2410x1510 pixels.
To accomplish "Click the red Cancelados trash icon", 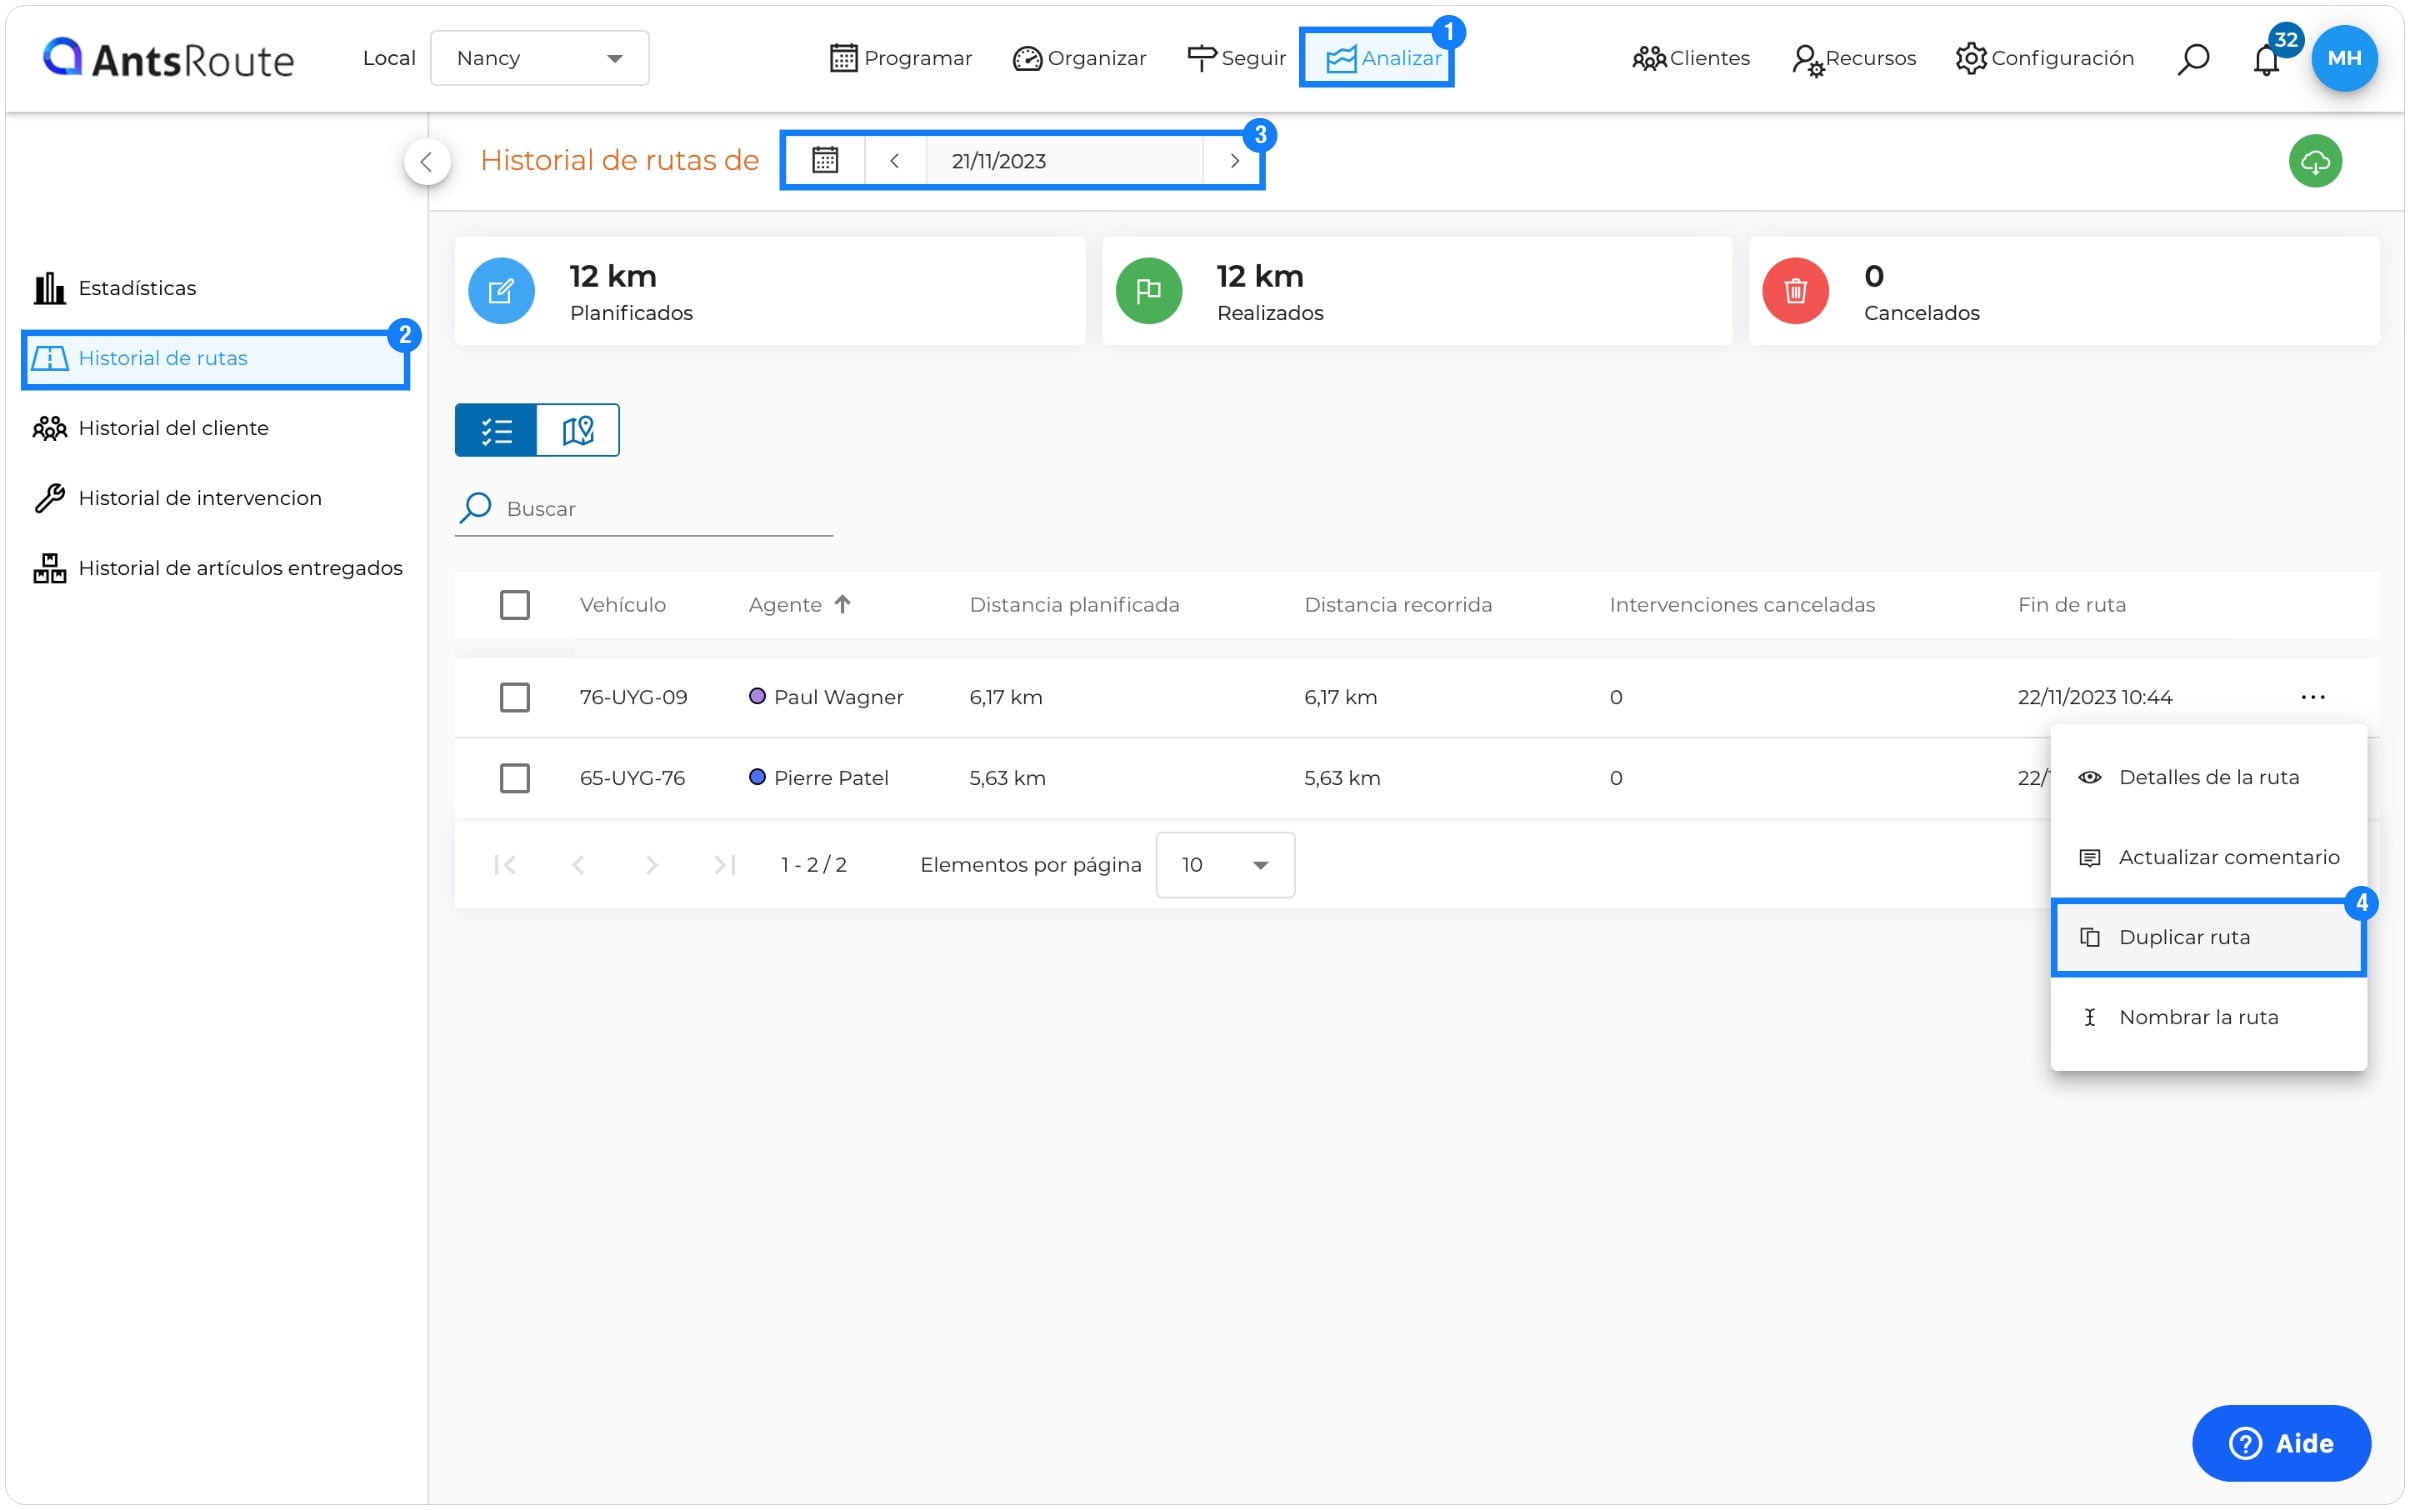I will (x=1795, y=291).
